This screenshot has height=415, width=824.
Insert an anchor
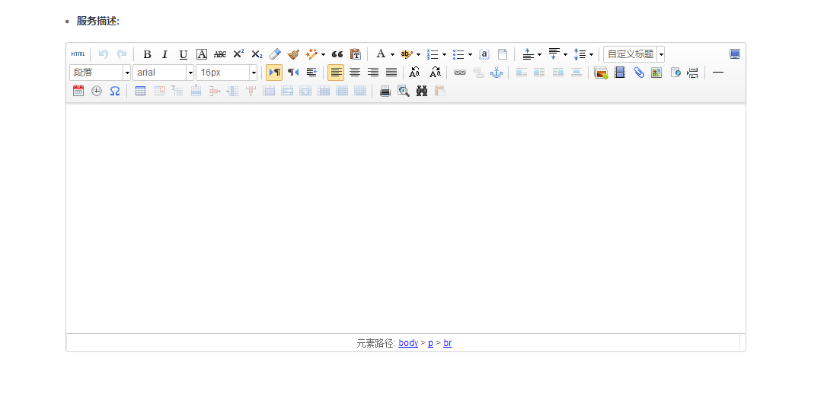click(x=496, y=72)
